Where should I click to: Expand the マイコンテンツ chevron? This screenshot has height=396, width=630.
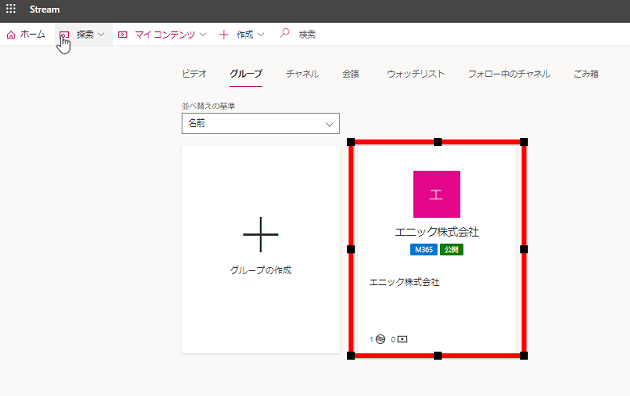tap(203, 35)
